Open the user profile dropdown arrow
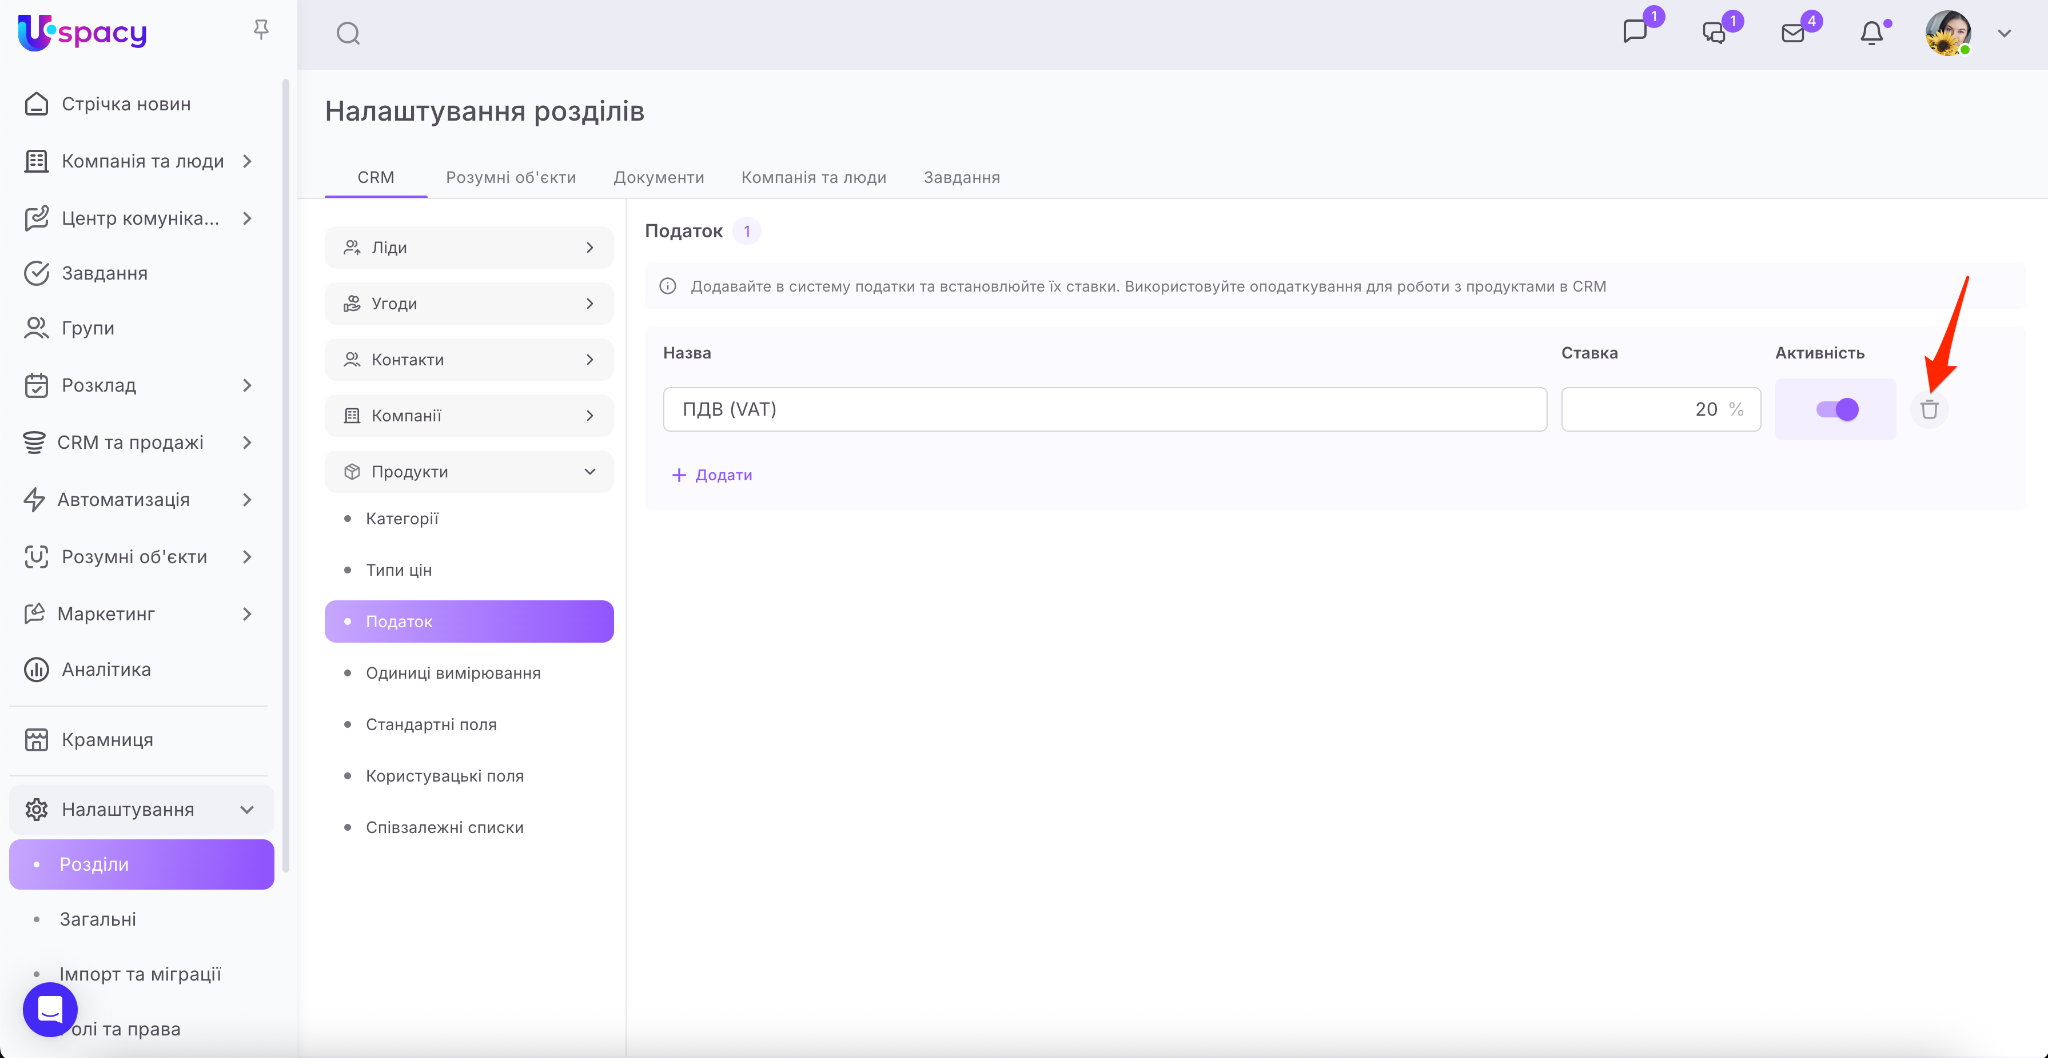 click(2004, 34)
